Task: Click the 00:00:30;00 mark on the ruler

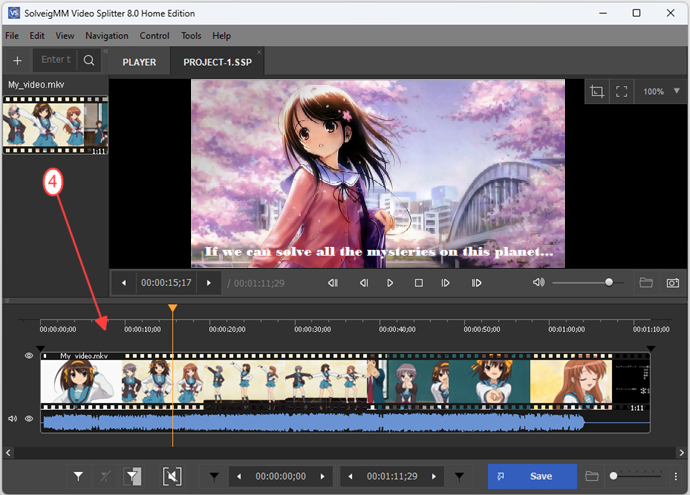Action: point(312,329)
